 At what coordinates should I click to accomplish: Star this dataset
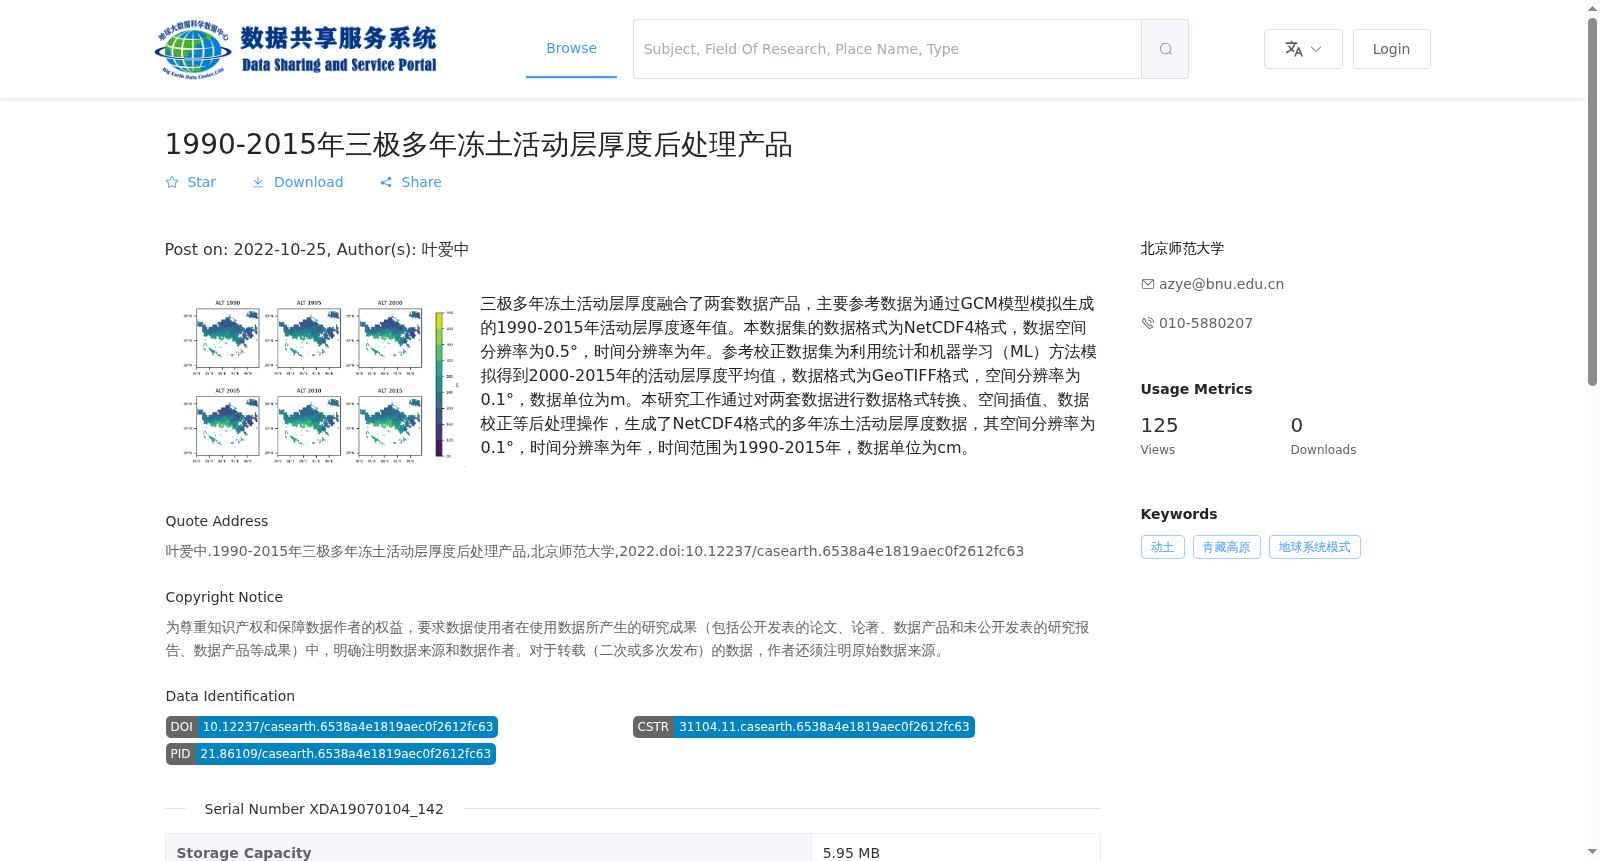point(190,182)
